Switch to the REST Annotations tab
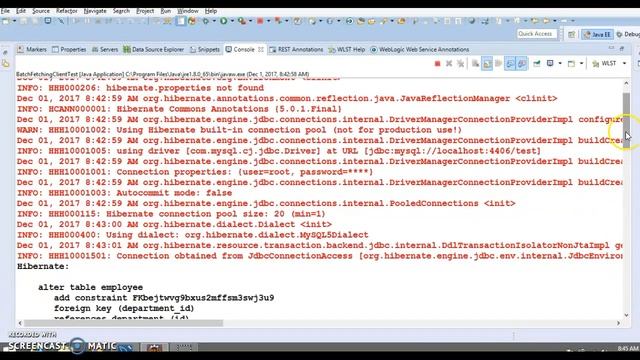The height and width of the screenshot is (360, 640). tap(296, 49)
